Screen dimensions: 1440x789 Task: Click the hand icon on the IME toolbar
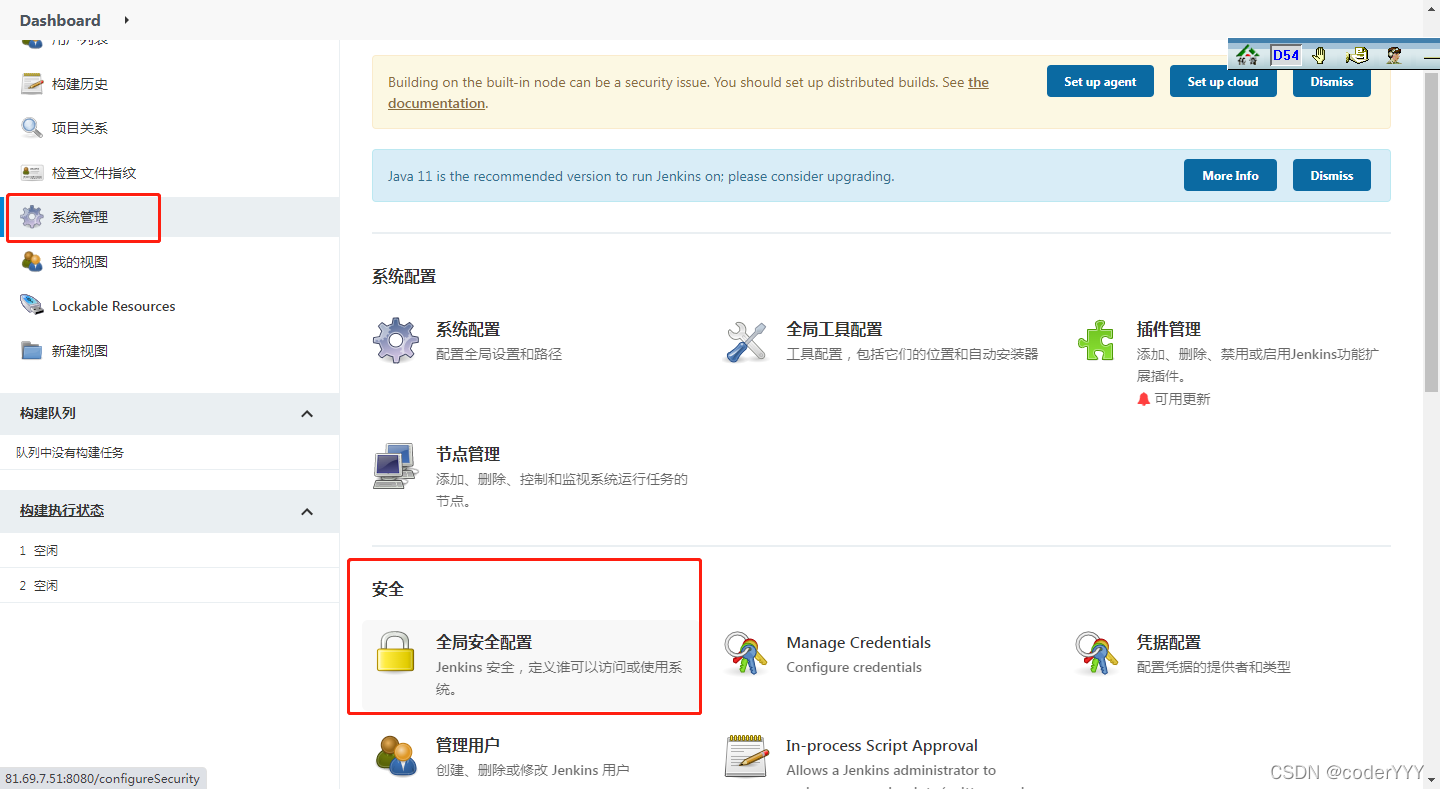[1319, 55]
